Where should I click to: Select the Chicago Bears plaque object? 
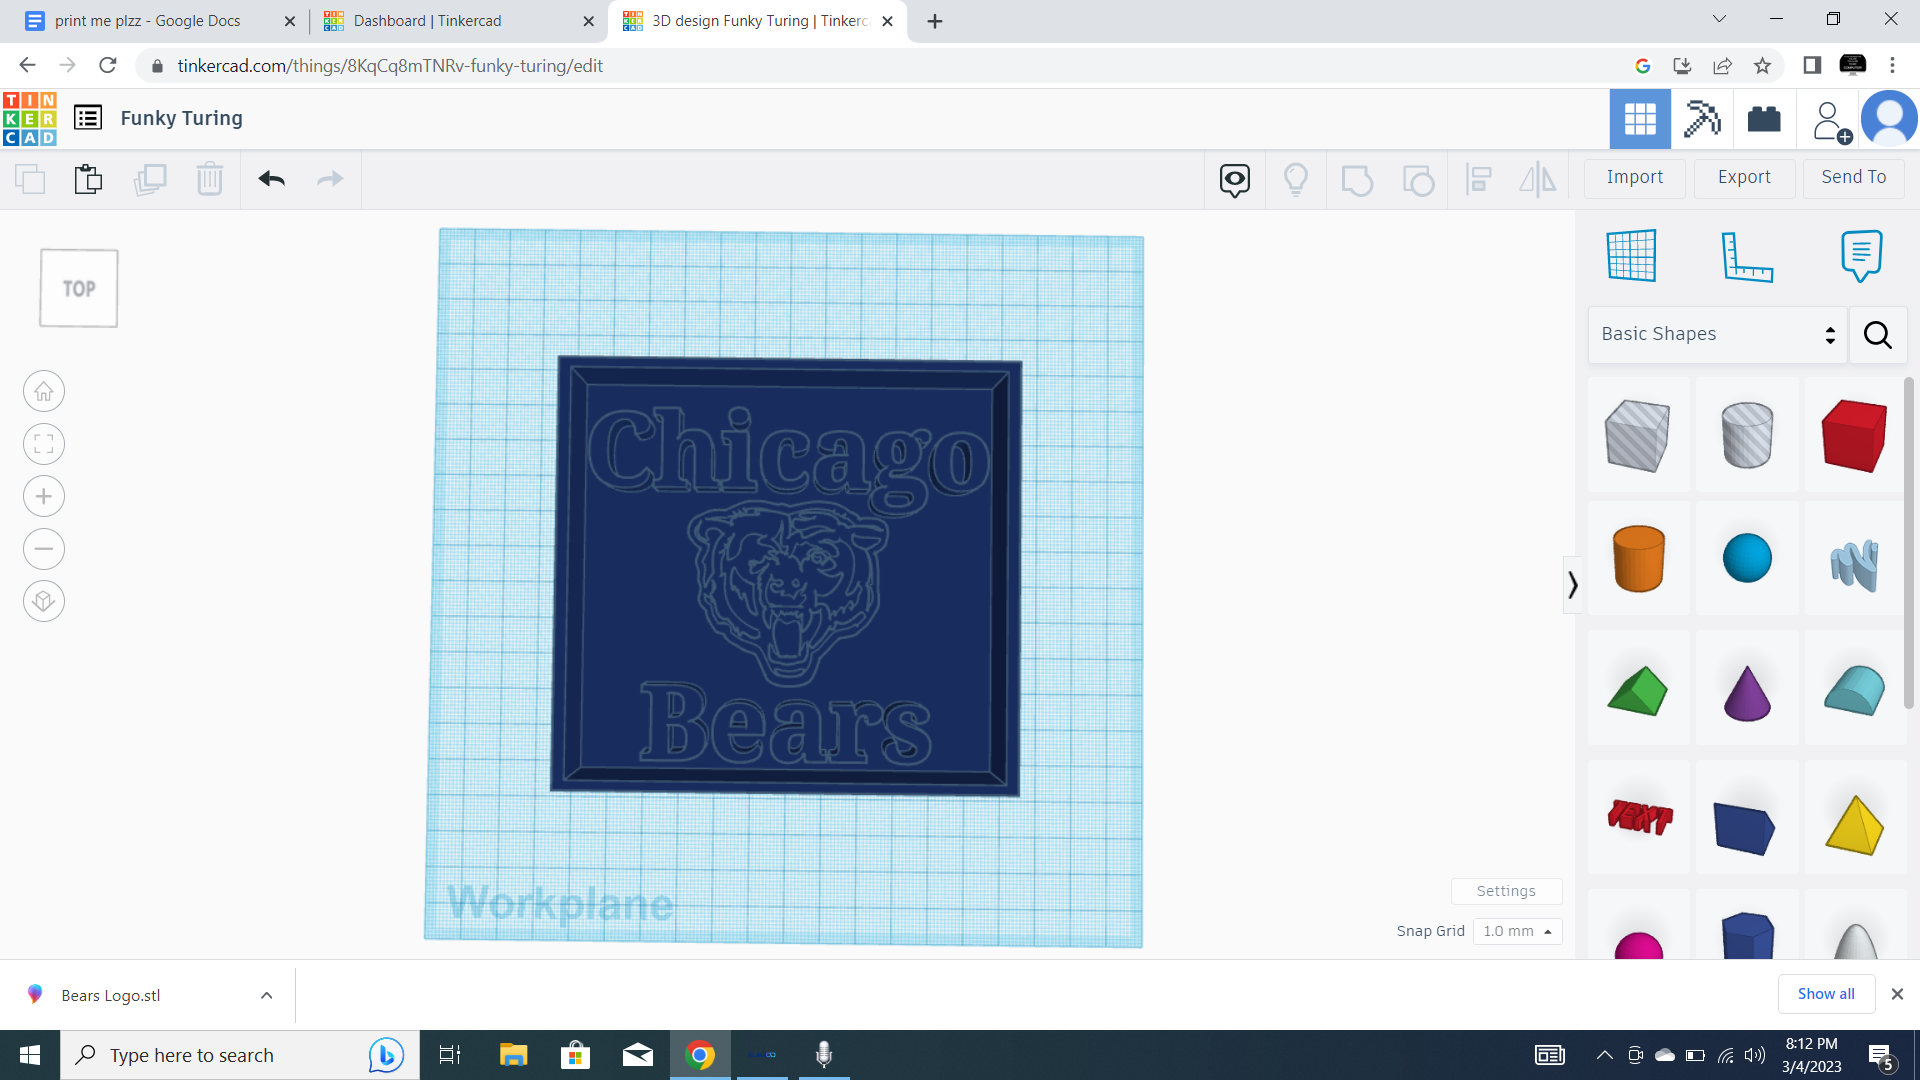pyautogui.click(x=787, y=577)
